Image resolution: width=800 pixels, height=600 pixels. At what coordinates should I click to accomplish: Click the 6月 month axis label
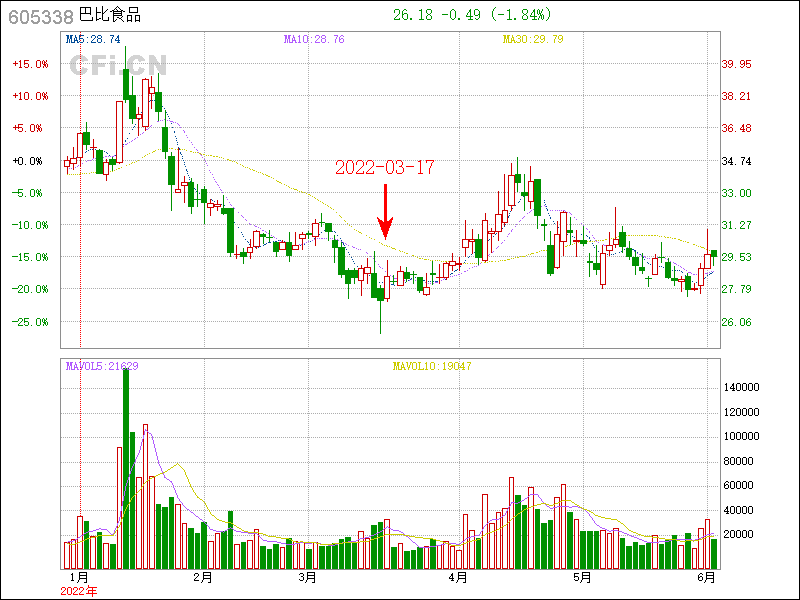pos(706,577)
